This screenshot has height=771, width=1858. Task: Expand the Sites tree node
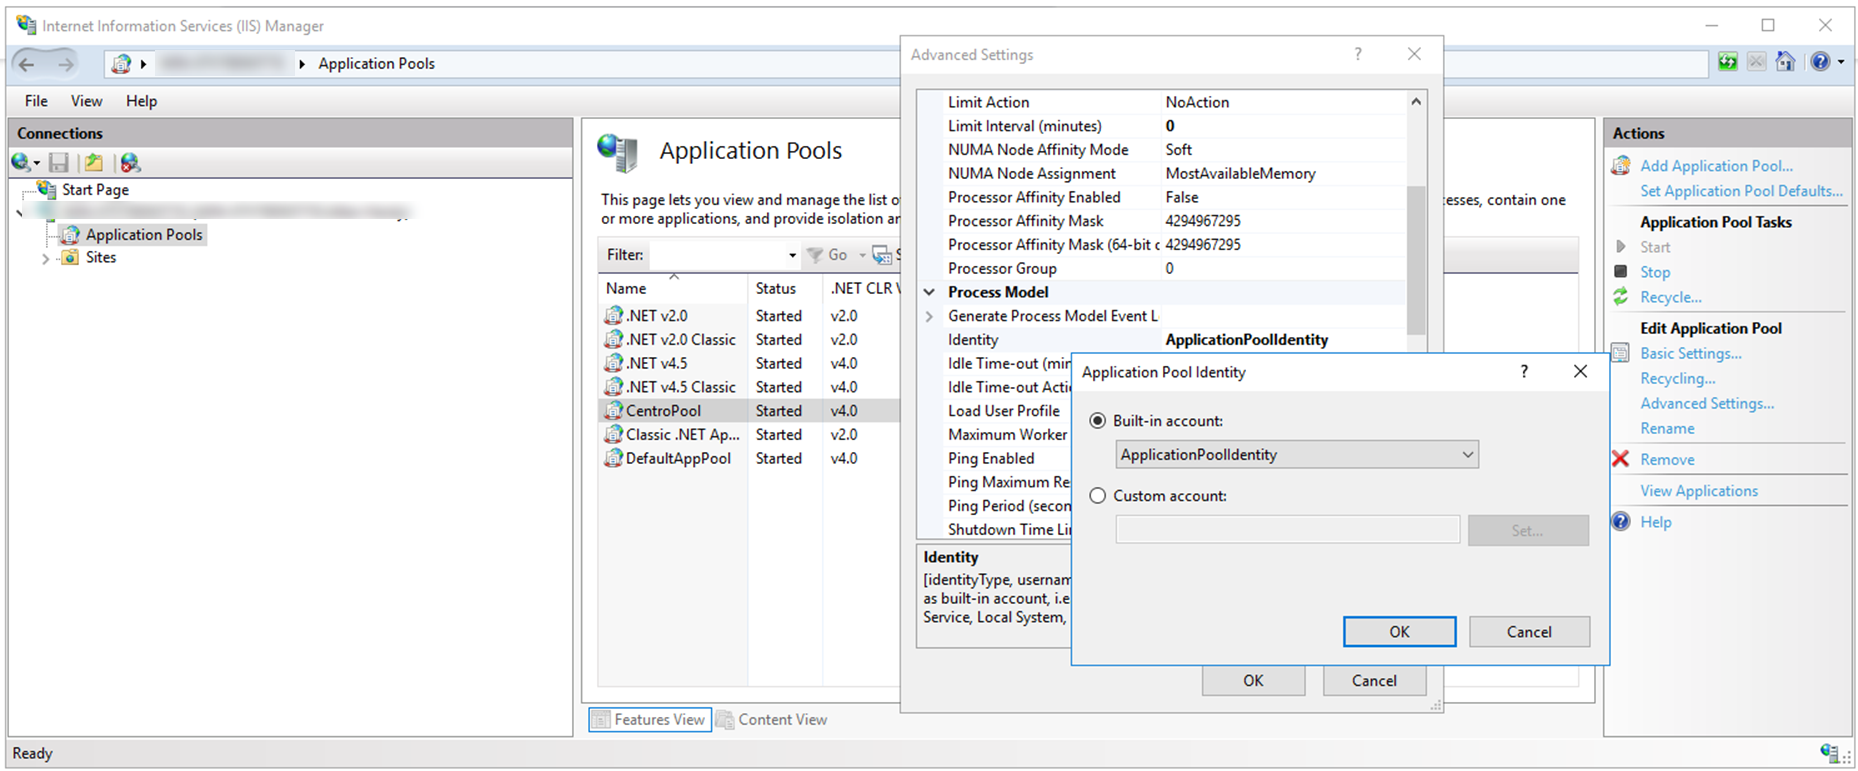click(45, 258)
